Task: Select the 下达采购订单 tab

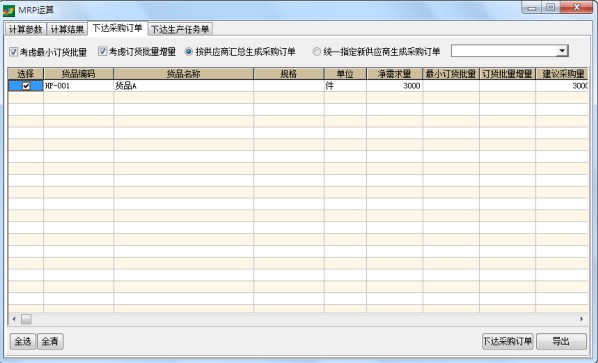Action: pos(117,28)
